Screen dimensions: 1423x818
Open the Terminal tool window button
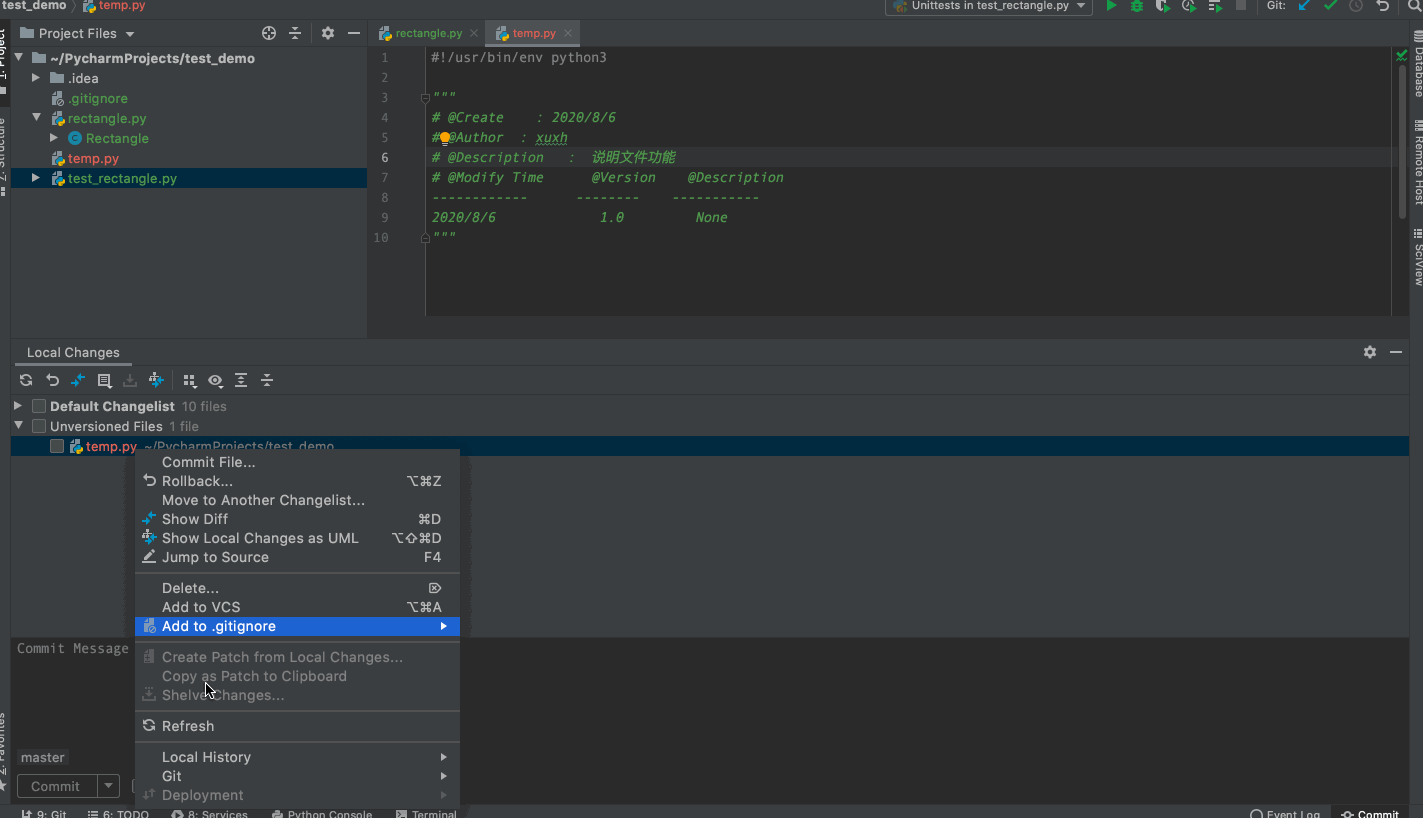click(426, 814)
